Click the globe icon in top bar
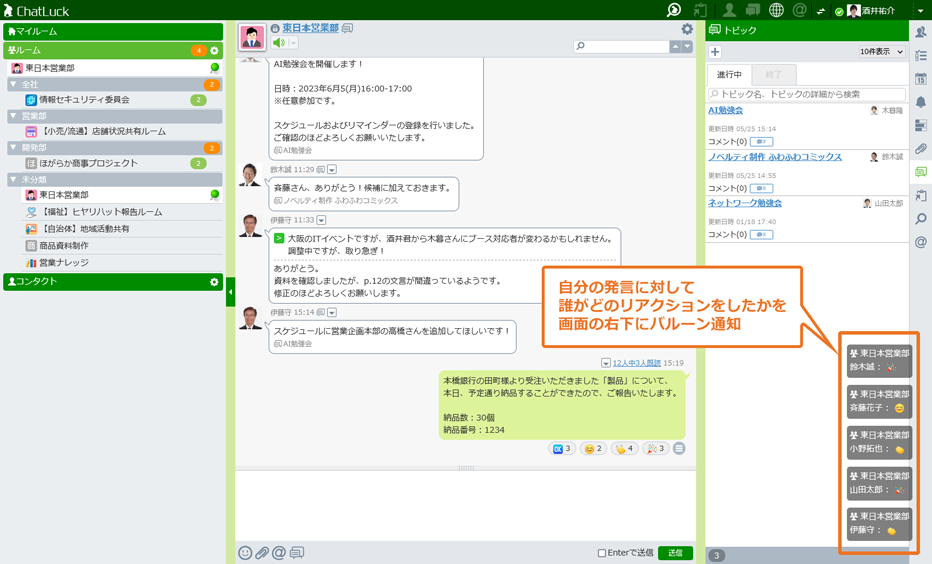This screenshot has height=564, width=932. click(x=776, y=10)
